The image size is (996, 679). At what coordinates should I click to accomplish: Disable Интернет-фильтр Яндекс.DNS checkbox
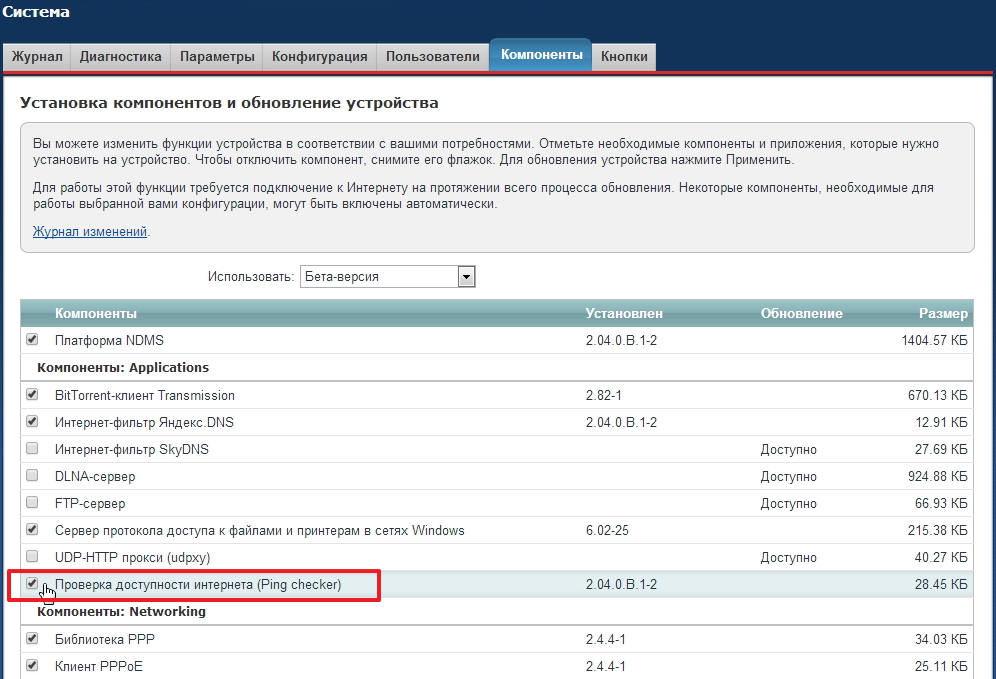tap(32, 422)
